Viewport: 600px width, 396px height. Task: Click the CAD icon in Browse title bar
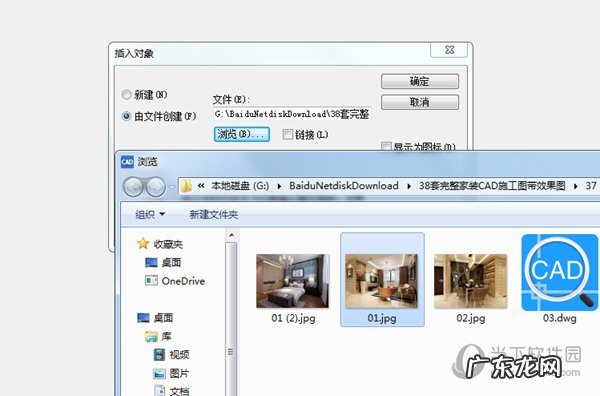[x=127, y=162]
